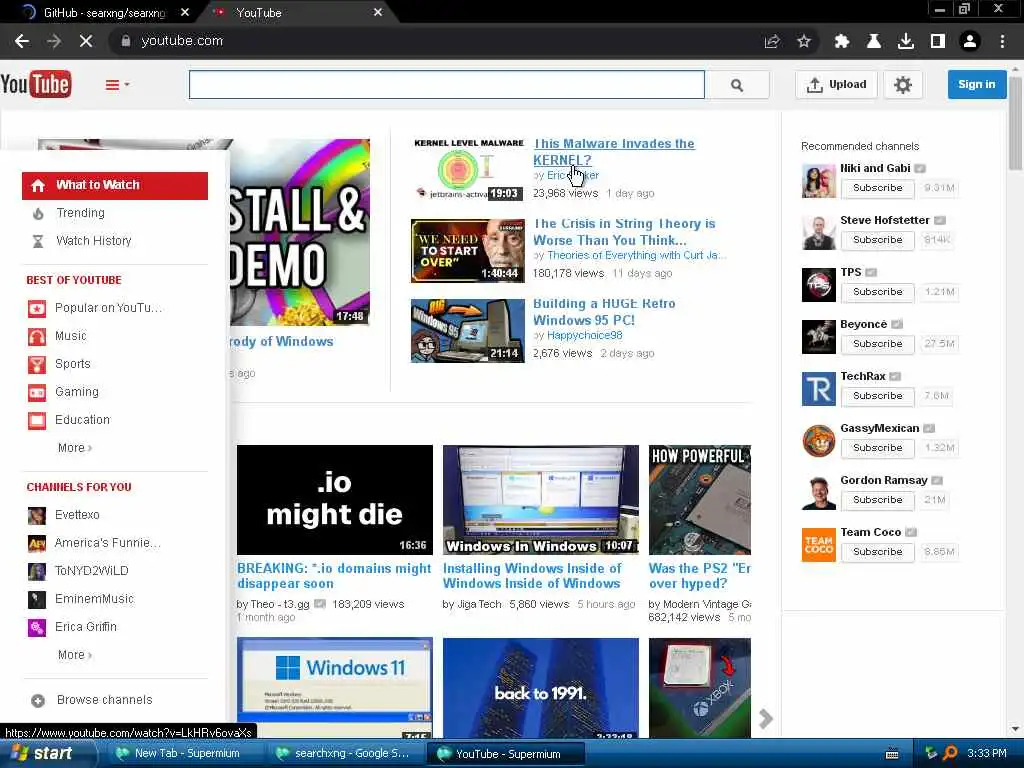Click TechRax channel avatar
This screenshot has height=768, width=1024.
[818, 389]
